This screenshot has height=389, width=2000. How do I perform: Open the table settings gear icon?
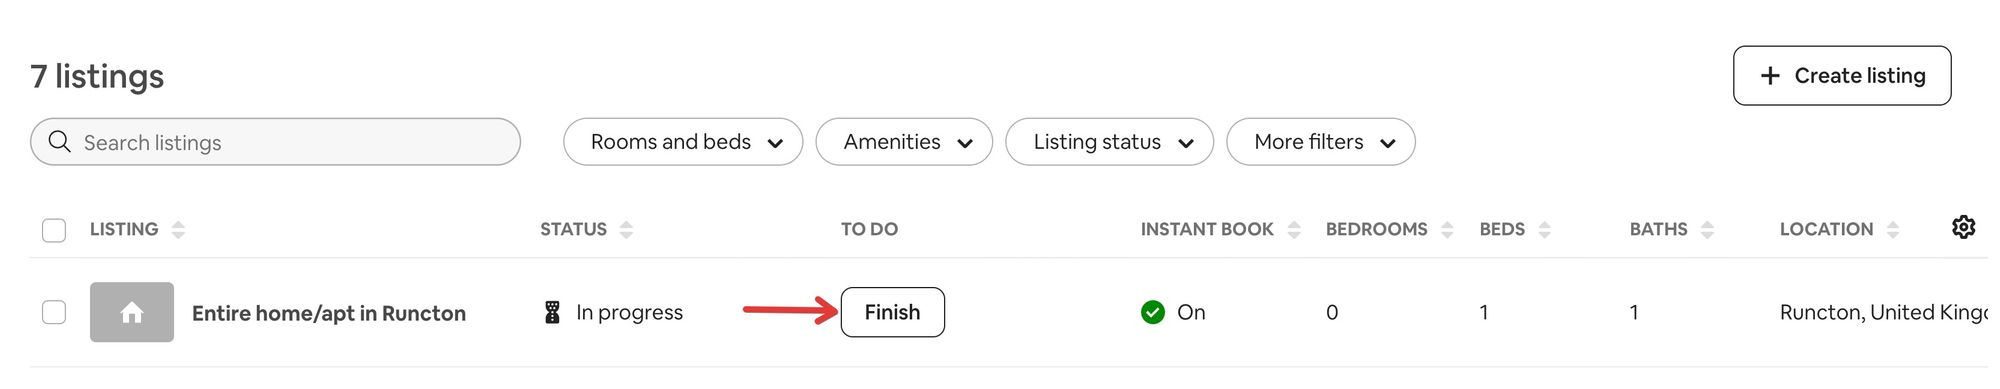(1963, 227)
